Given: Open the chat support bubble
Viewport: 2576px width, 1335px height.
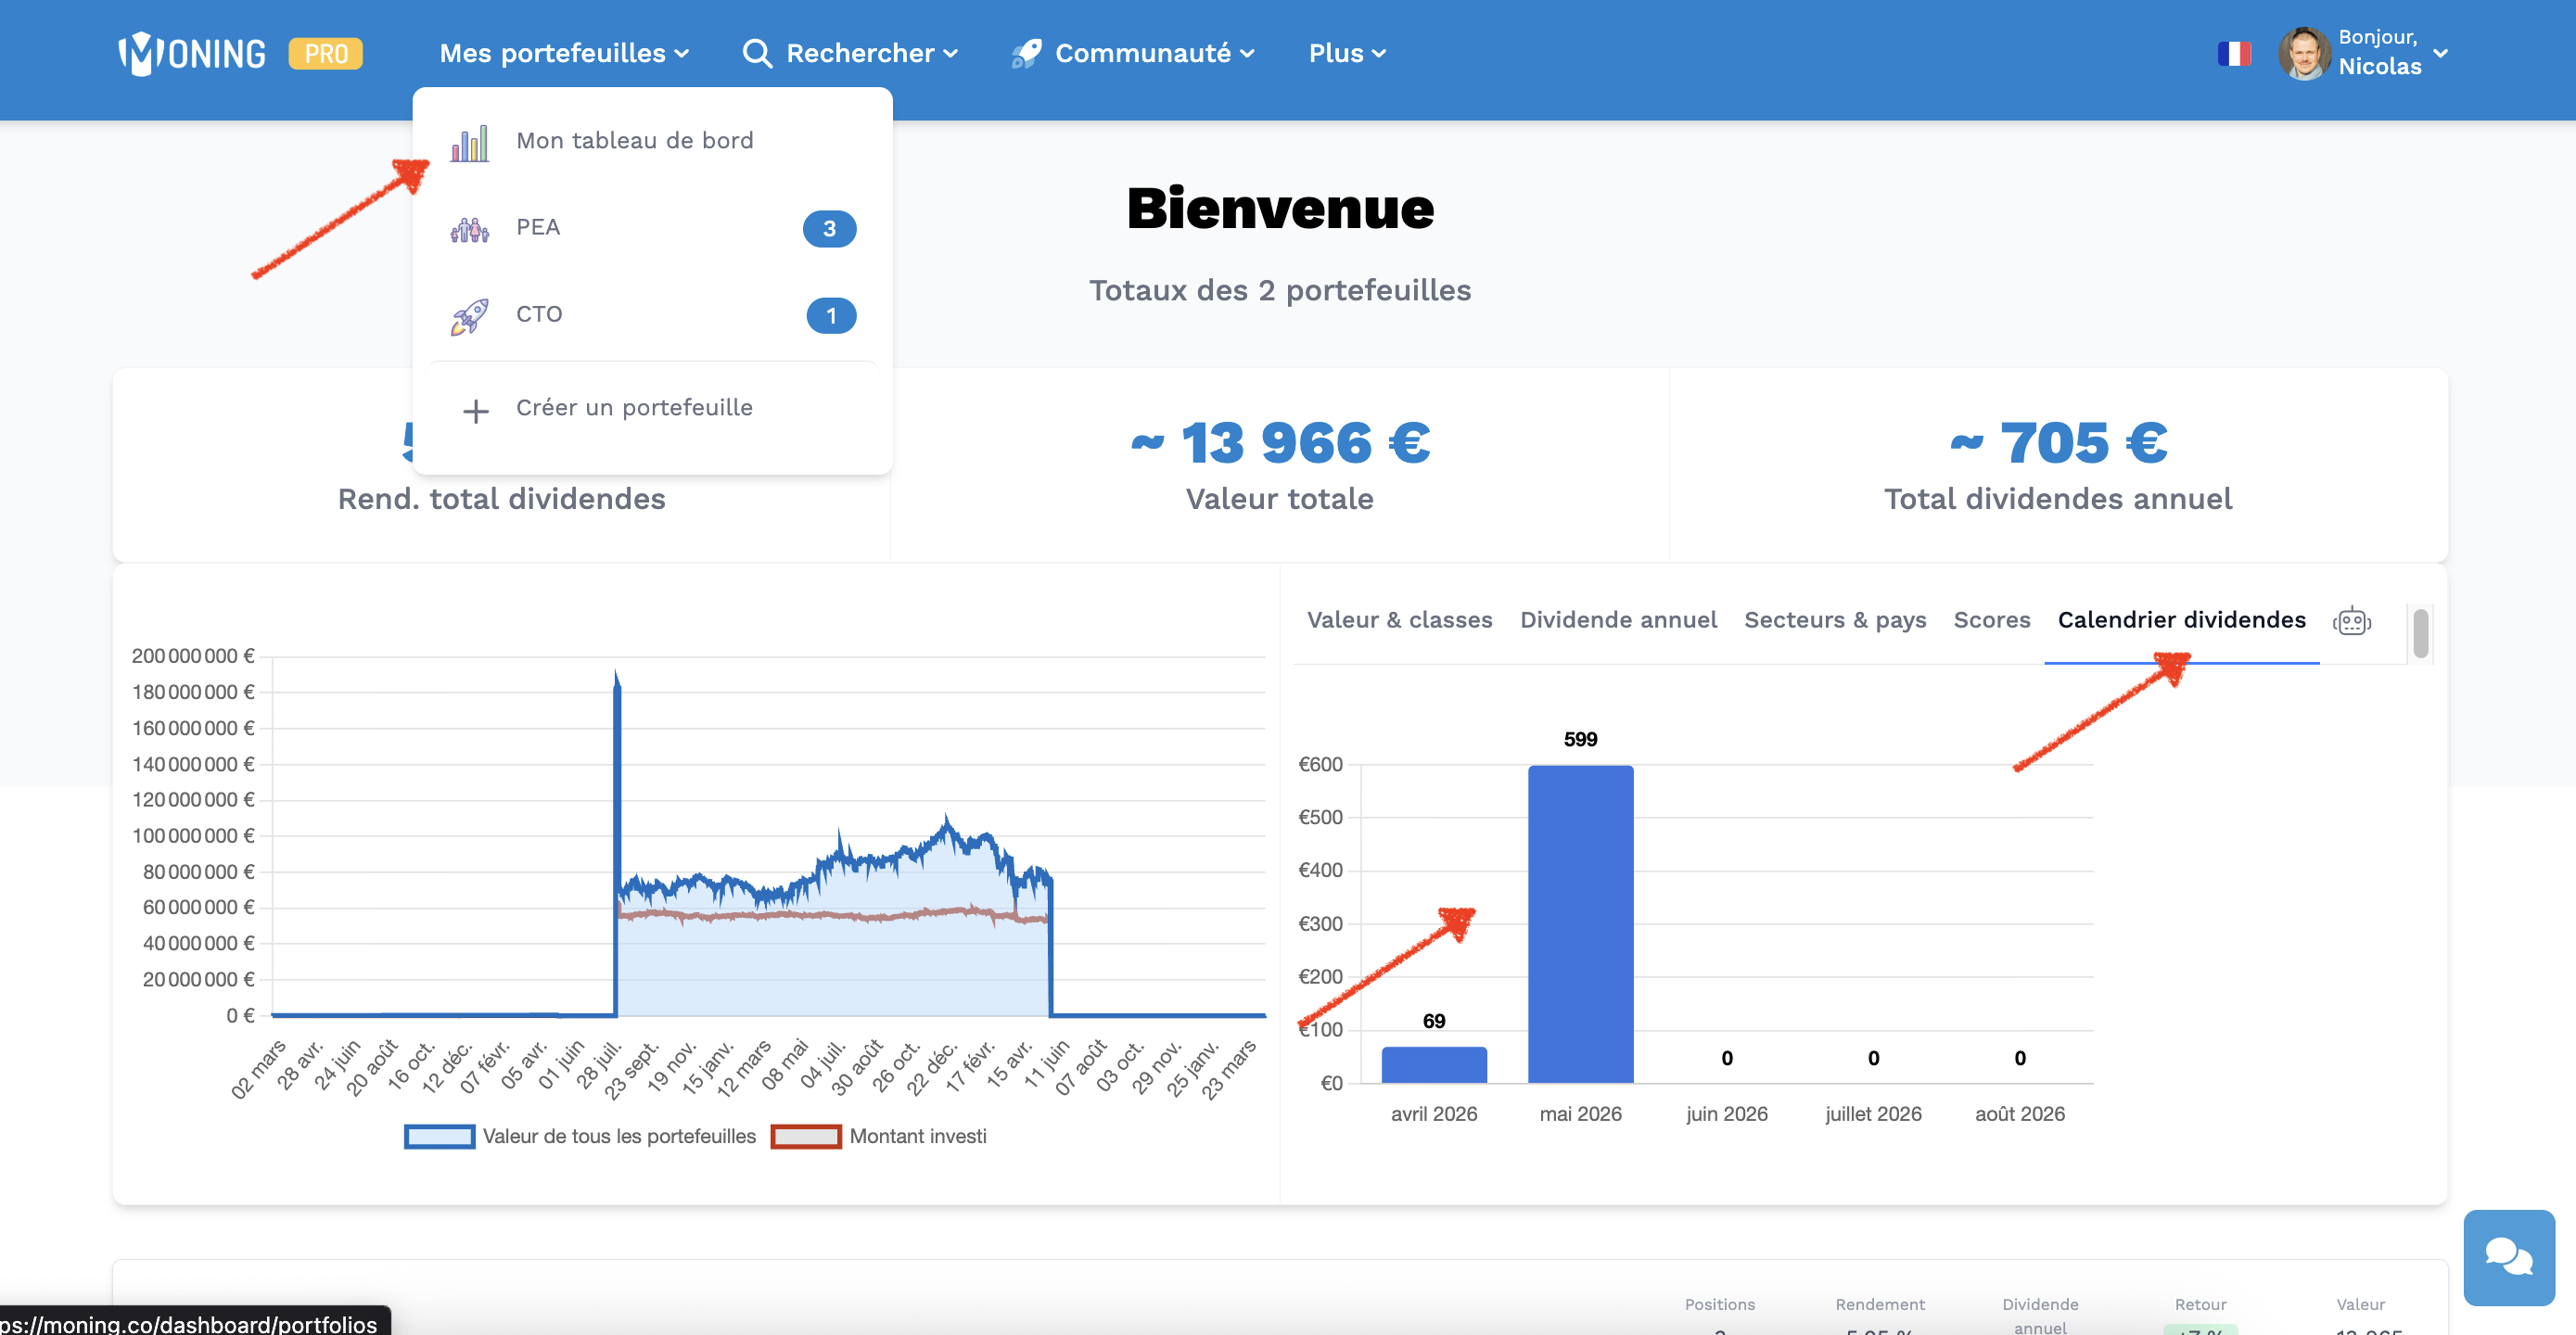Looking at the screenshot, I should click(x=2508, y=1256).
